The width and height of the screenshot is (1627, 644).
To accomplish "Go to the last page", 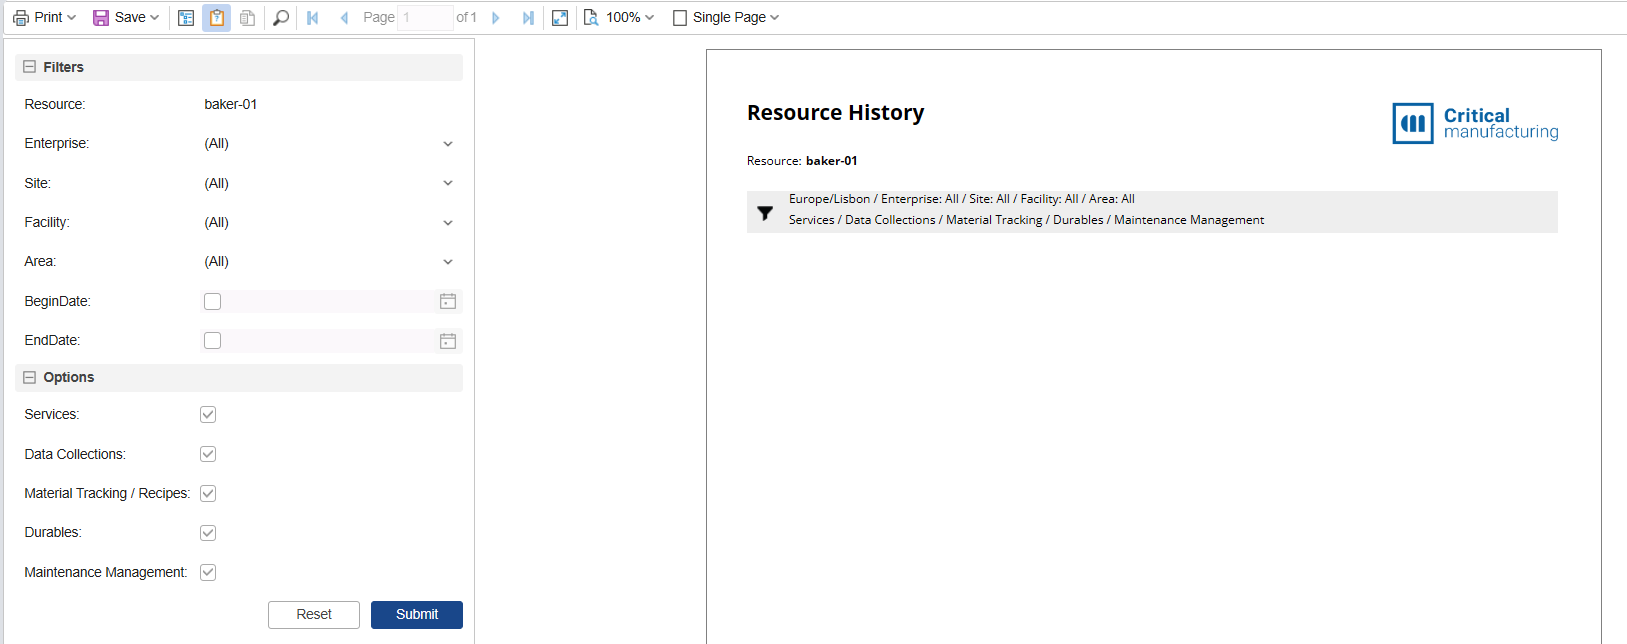I will point(528,18).
